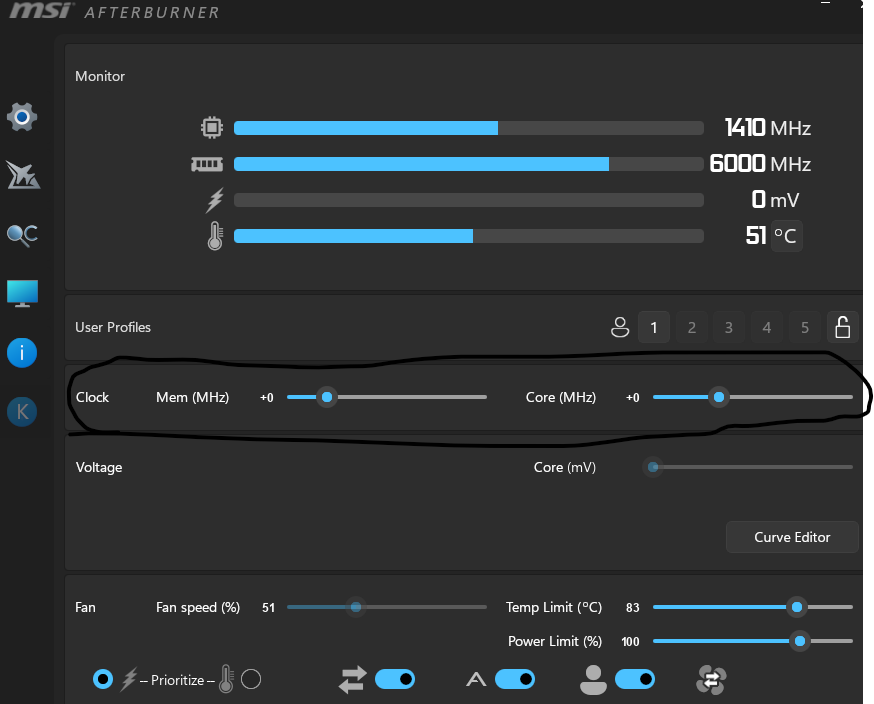Click the 51 temperature reading
This screenshot has height=704, width=874.
pos(756,236)
